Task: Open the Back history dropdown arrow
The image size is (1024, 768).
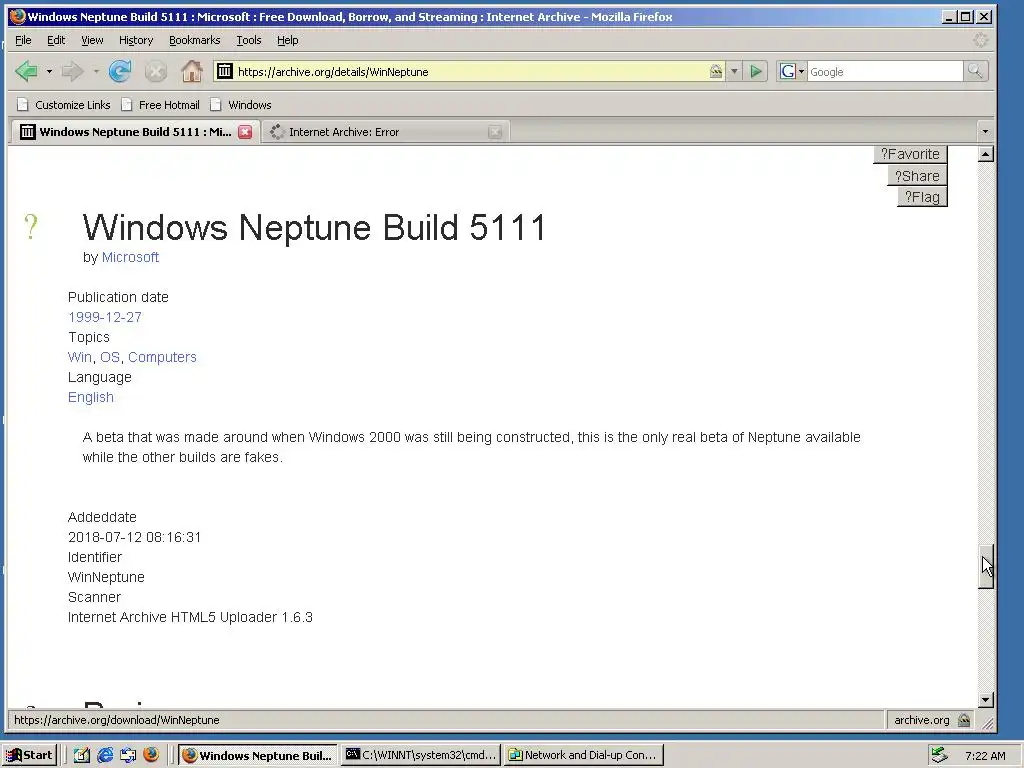Action: [49, 71]
